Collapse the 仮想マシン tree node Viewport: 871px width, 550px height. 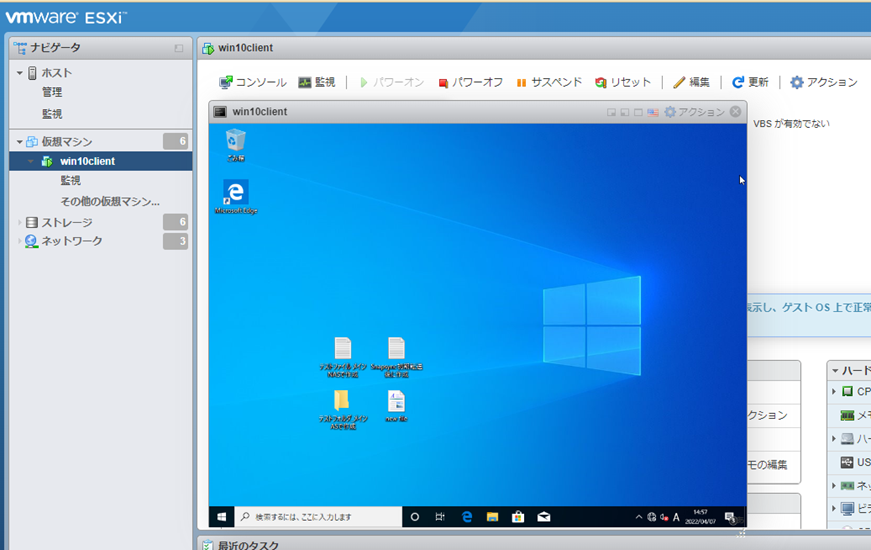pos(20,142)
